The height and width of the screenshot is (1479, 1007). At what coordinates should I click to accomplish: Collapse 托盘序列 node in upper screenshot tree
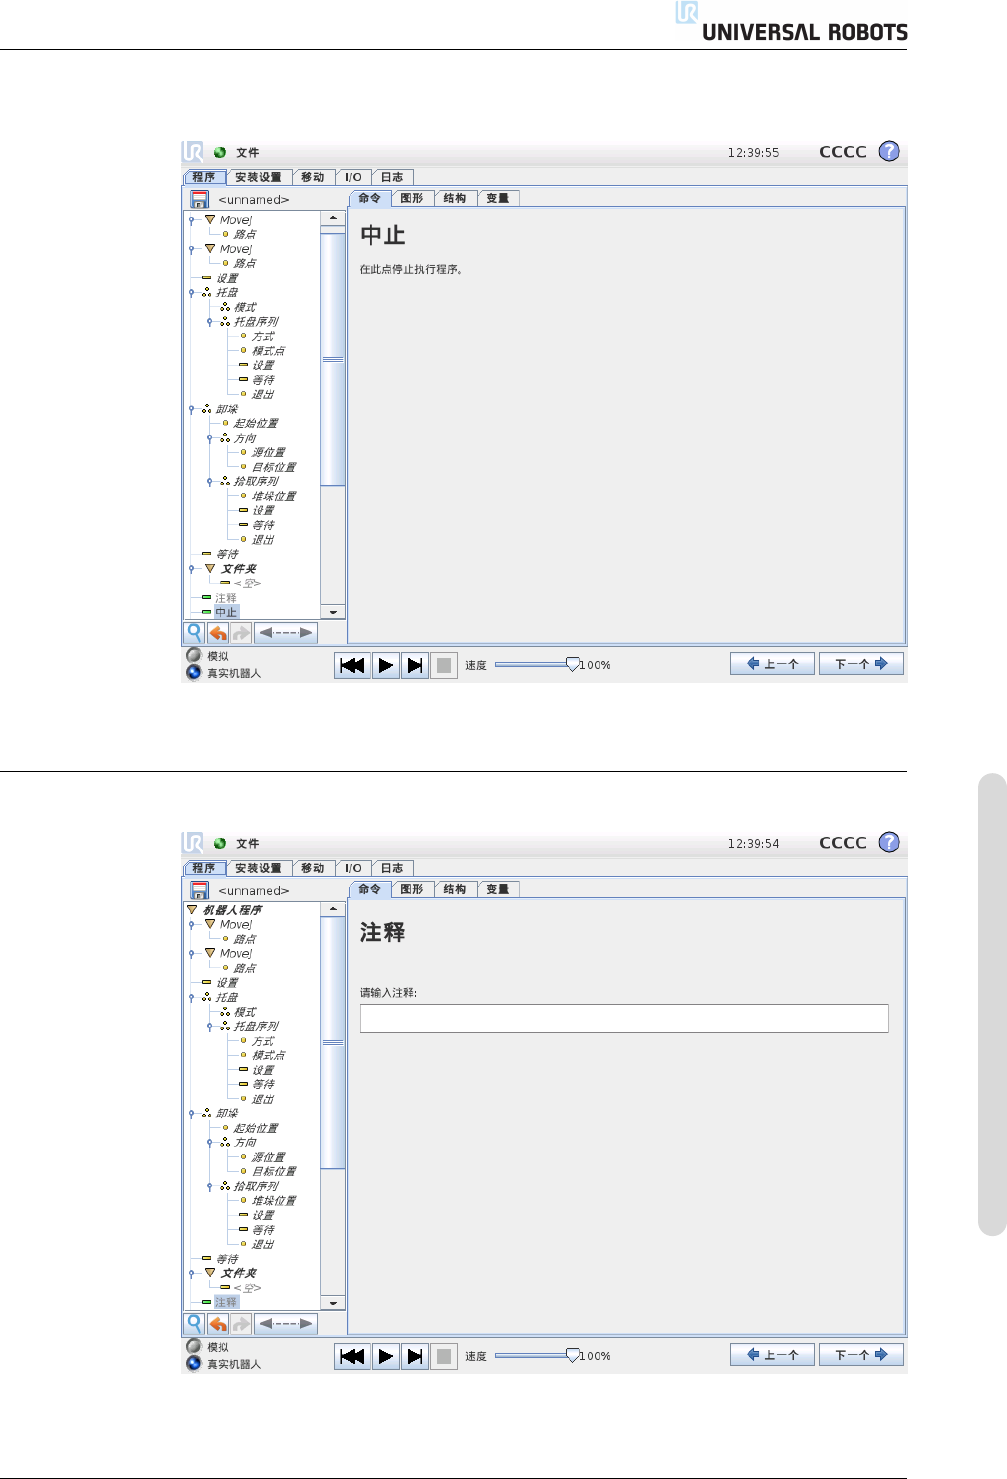tap(209, 322)
